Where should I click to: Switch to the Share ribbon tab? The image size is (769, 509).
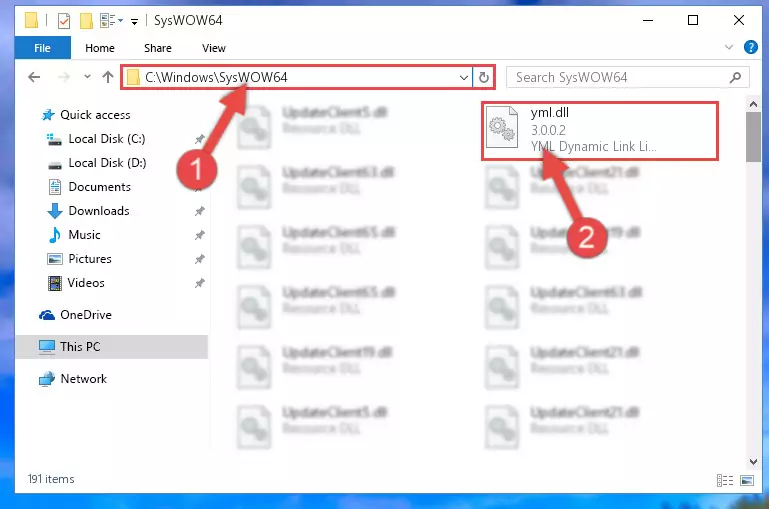pos(157,48)
